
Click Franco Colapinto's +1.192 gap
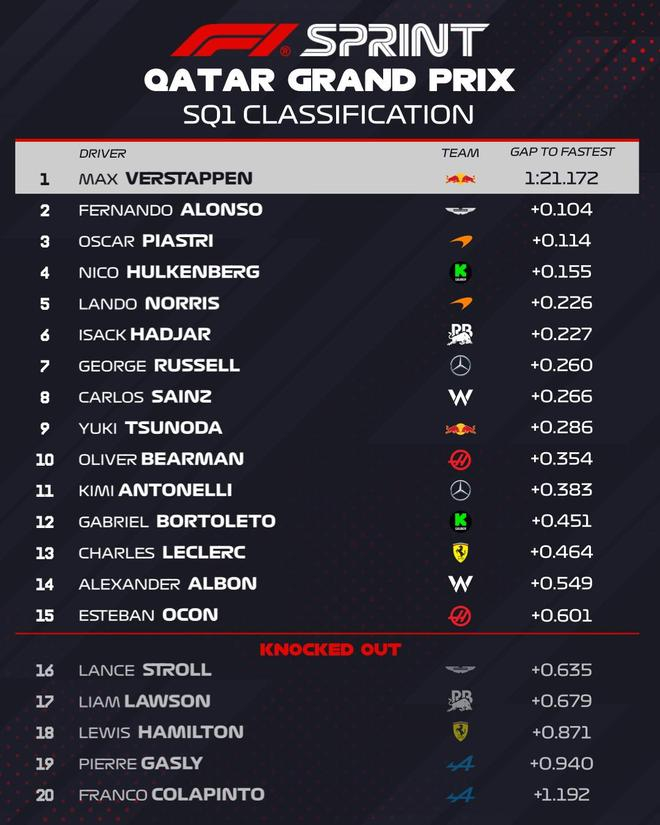coord(561,795)
